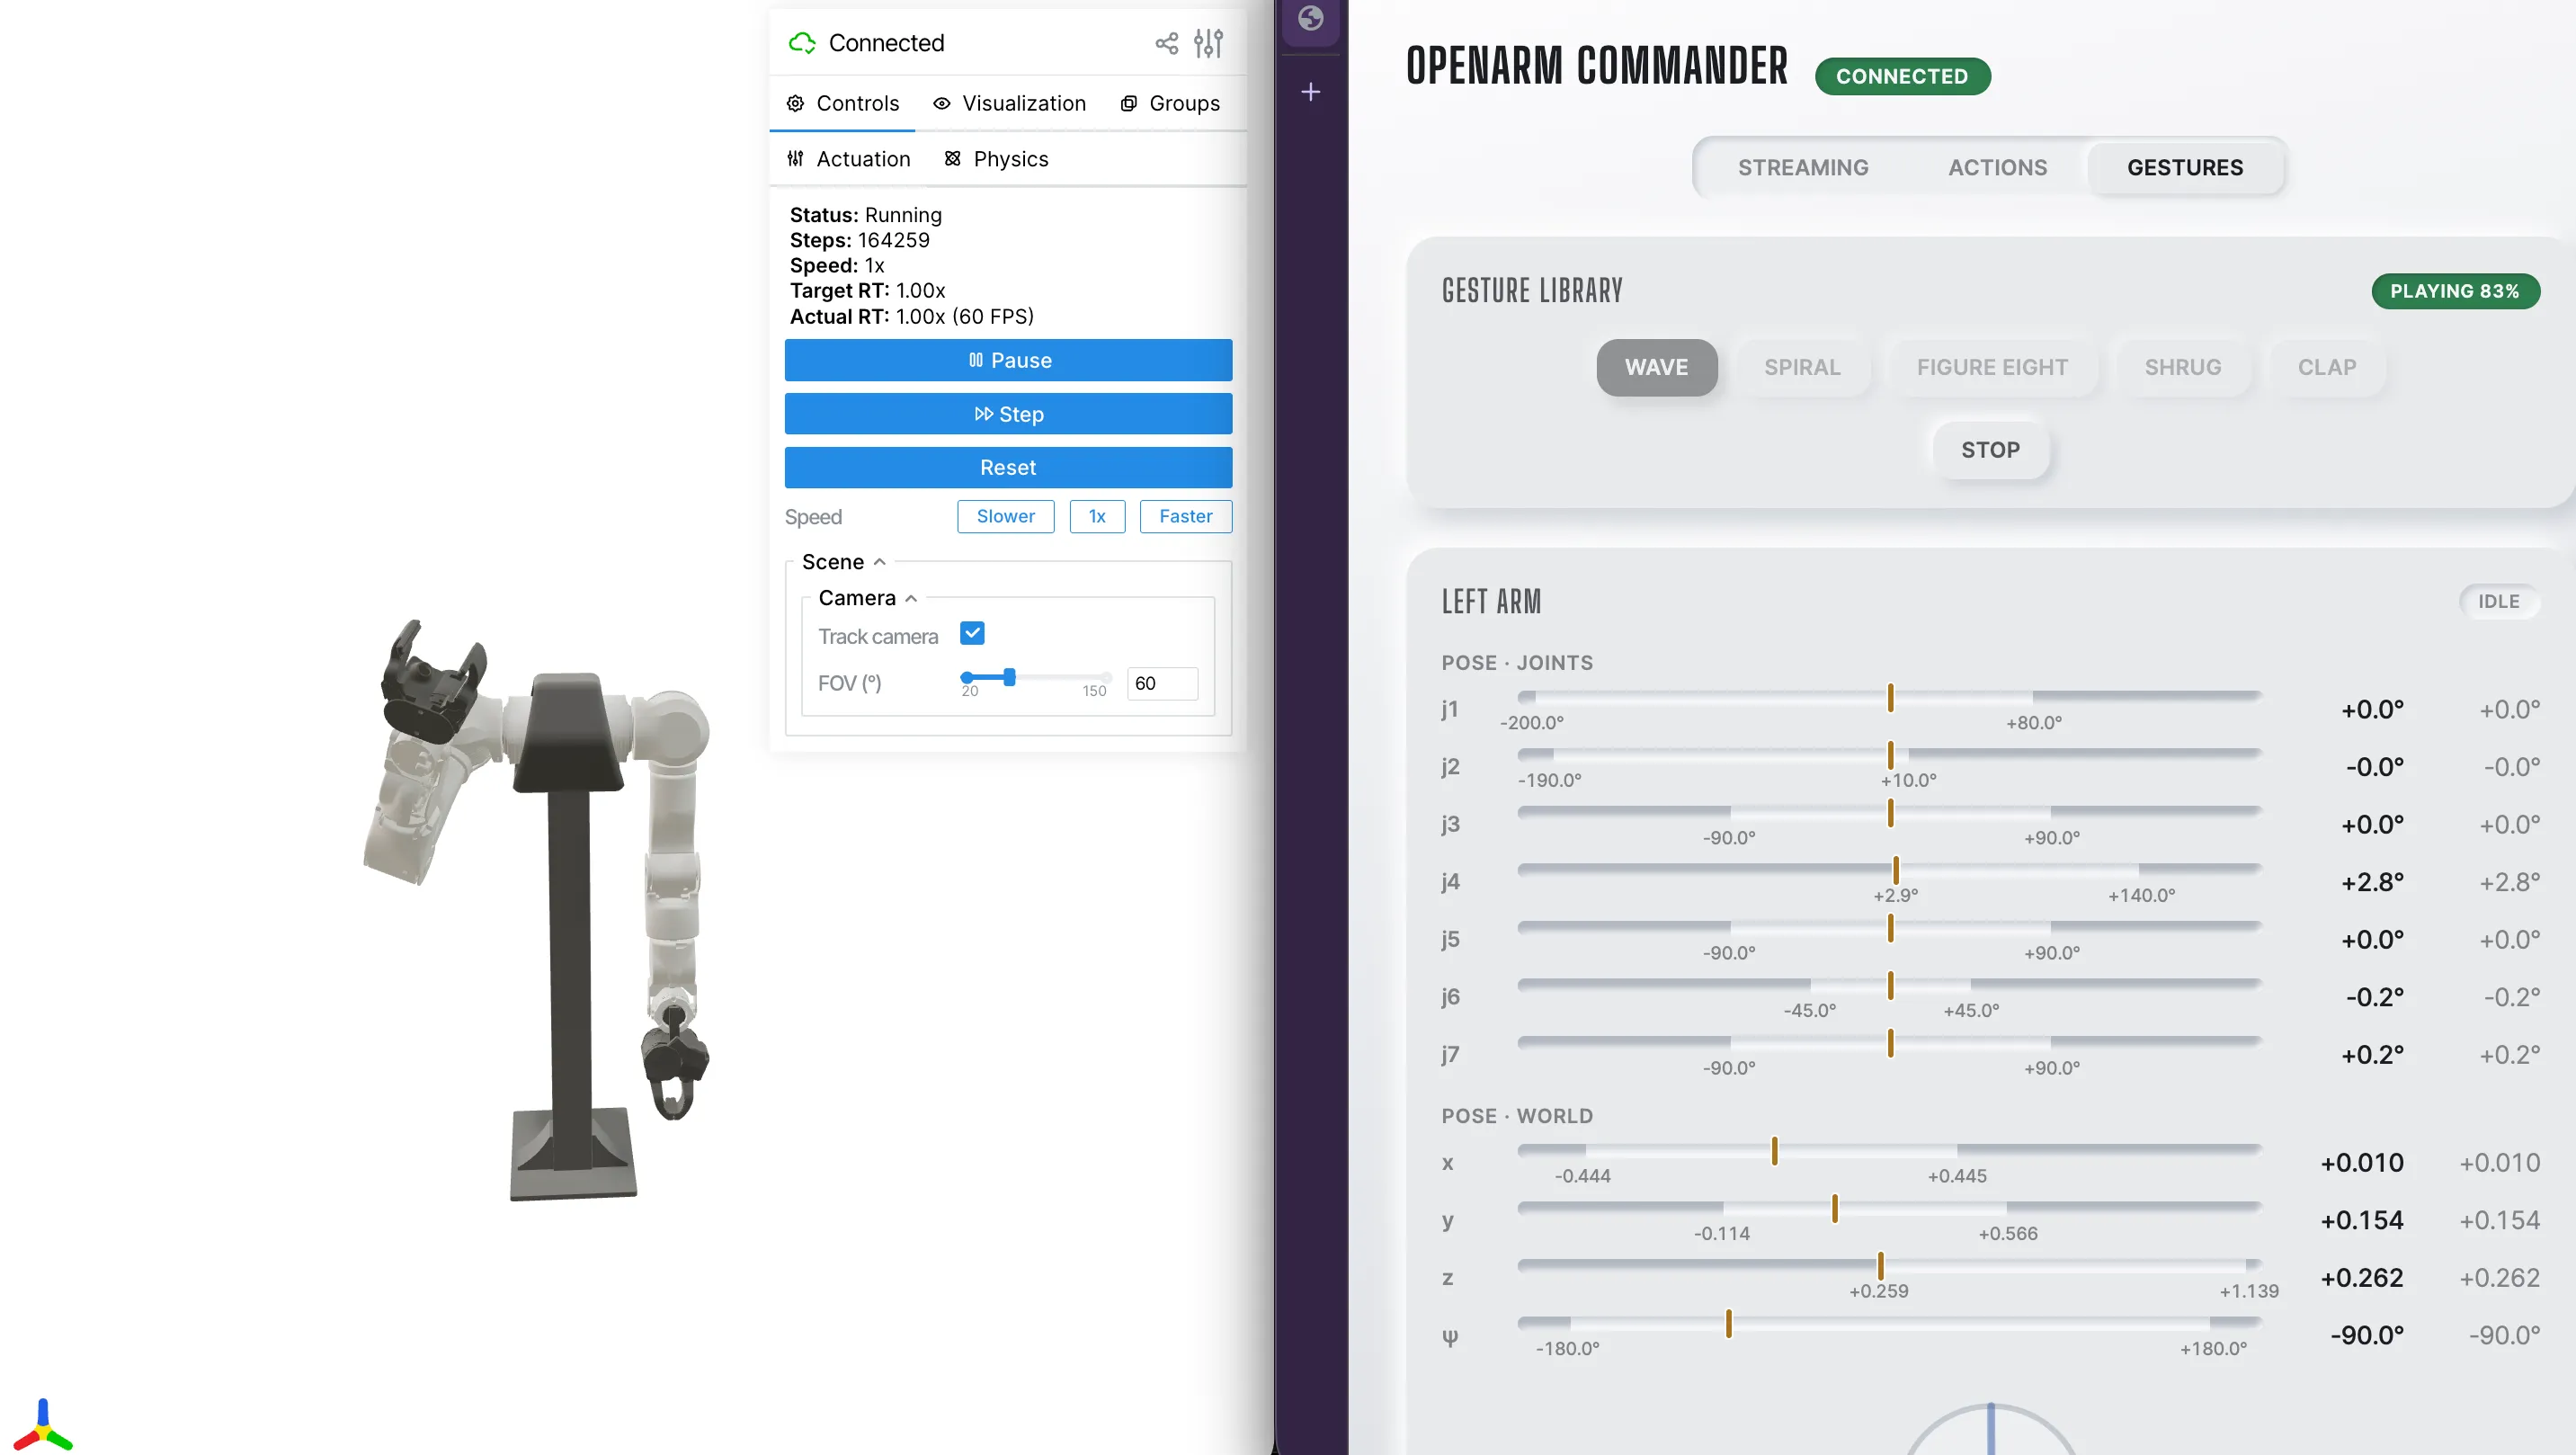This screenshot has height=1455, width=2576.
Task: Click the Reset simulation button
Action: pyautogui.click(x=1008, y=468)
